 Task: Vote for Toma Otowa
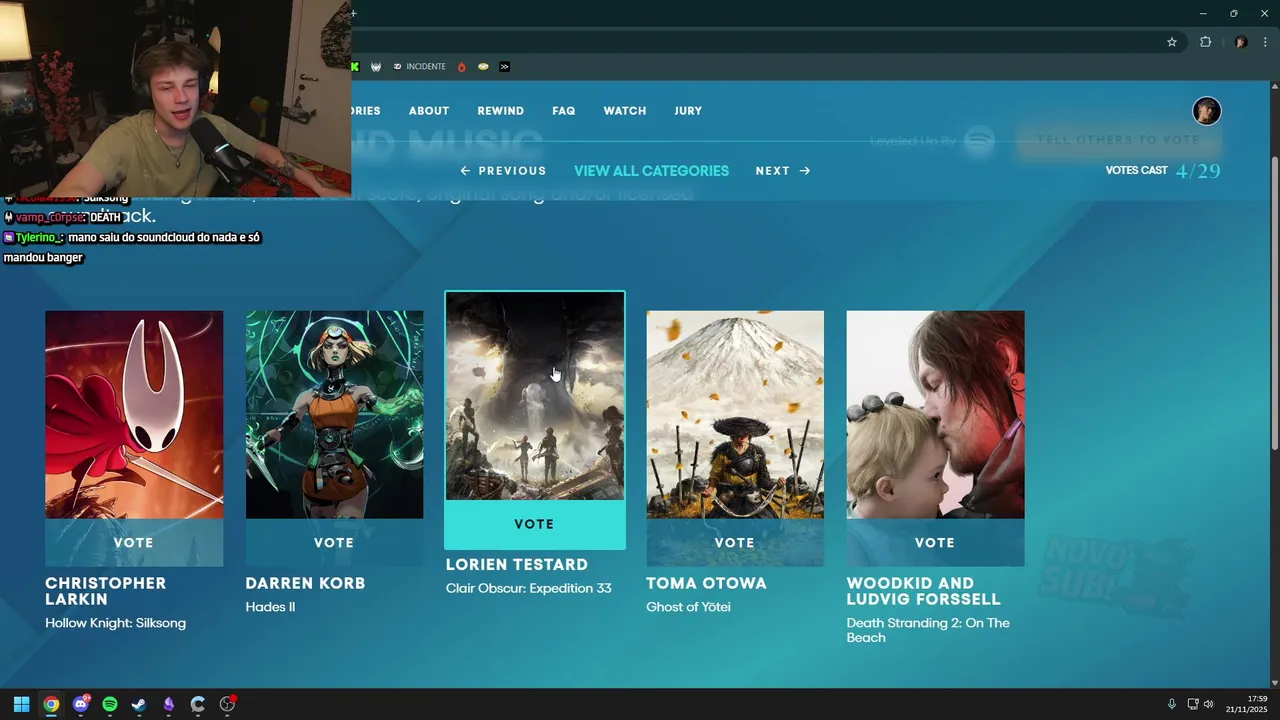tap(735, 543)
